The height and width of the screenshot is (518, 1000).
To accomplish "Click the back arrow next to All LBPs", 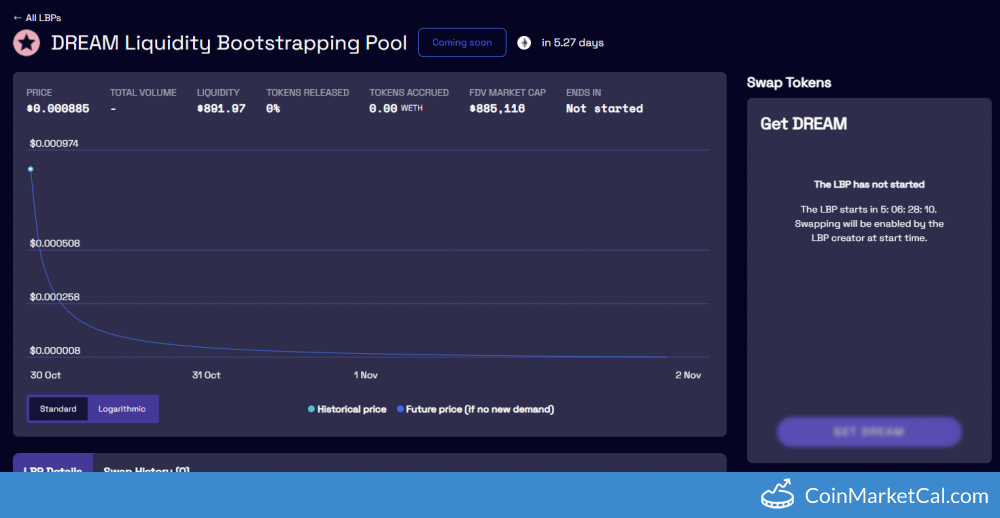I will click(x=17, y=18).
